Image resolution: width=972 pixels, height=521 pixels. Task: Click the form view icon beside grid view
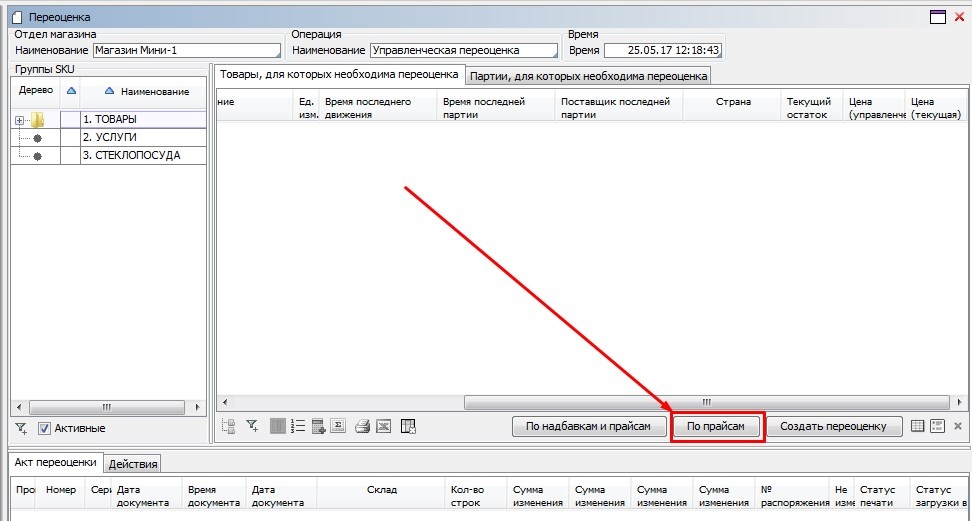[937, 426]
